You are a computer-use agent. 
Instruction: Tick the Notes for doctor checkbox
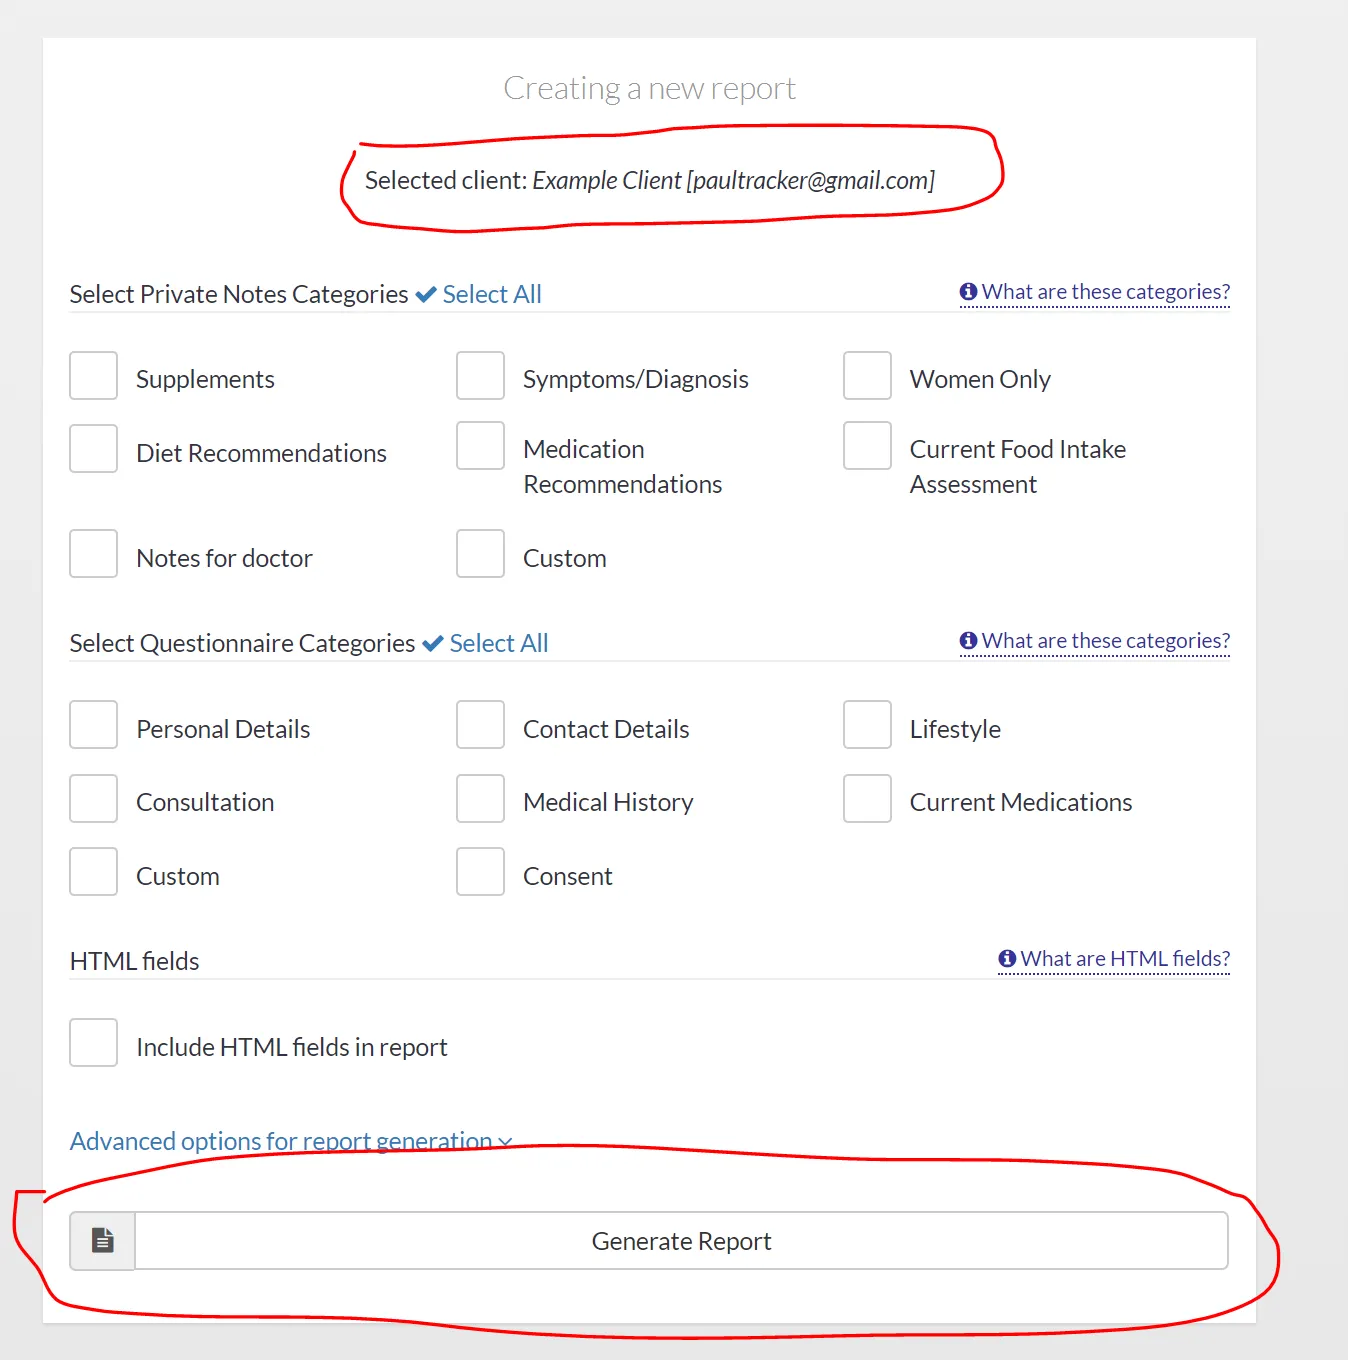(x=94, y=554)
